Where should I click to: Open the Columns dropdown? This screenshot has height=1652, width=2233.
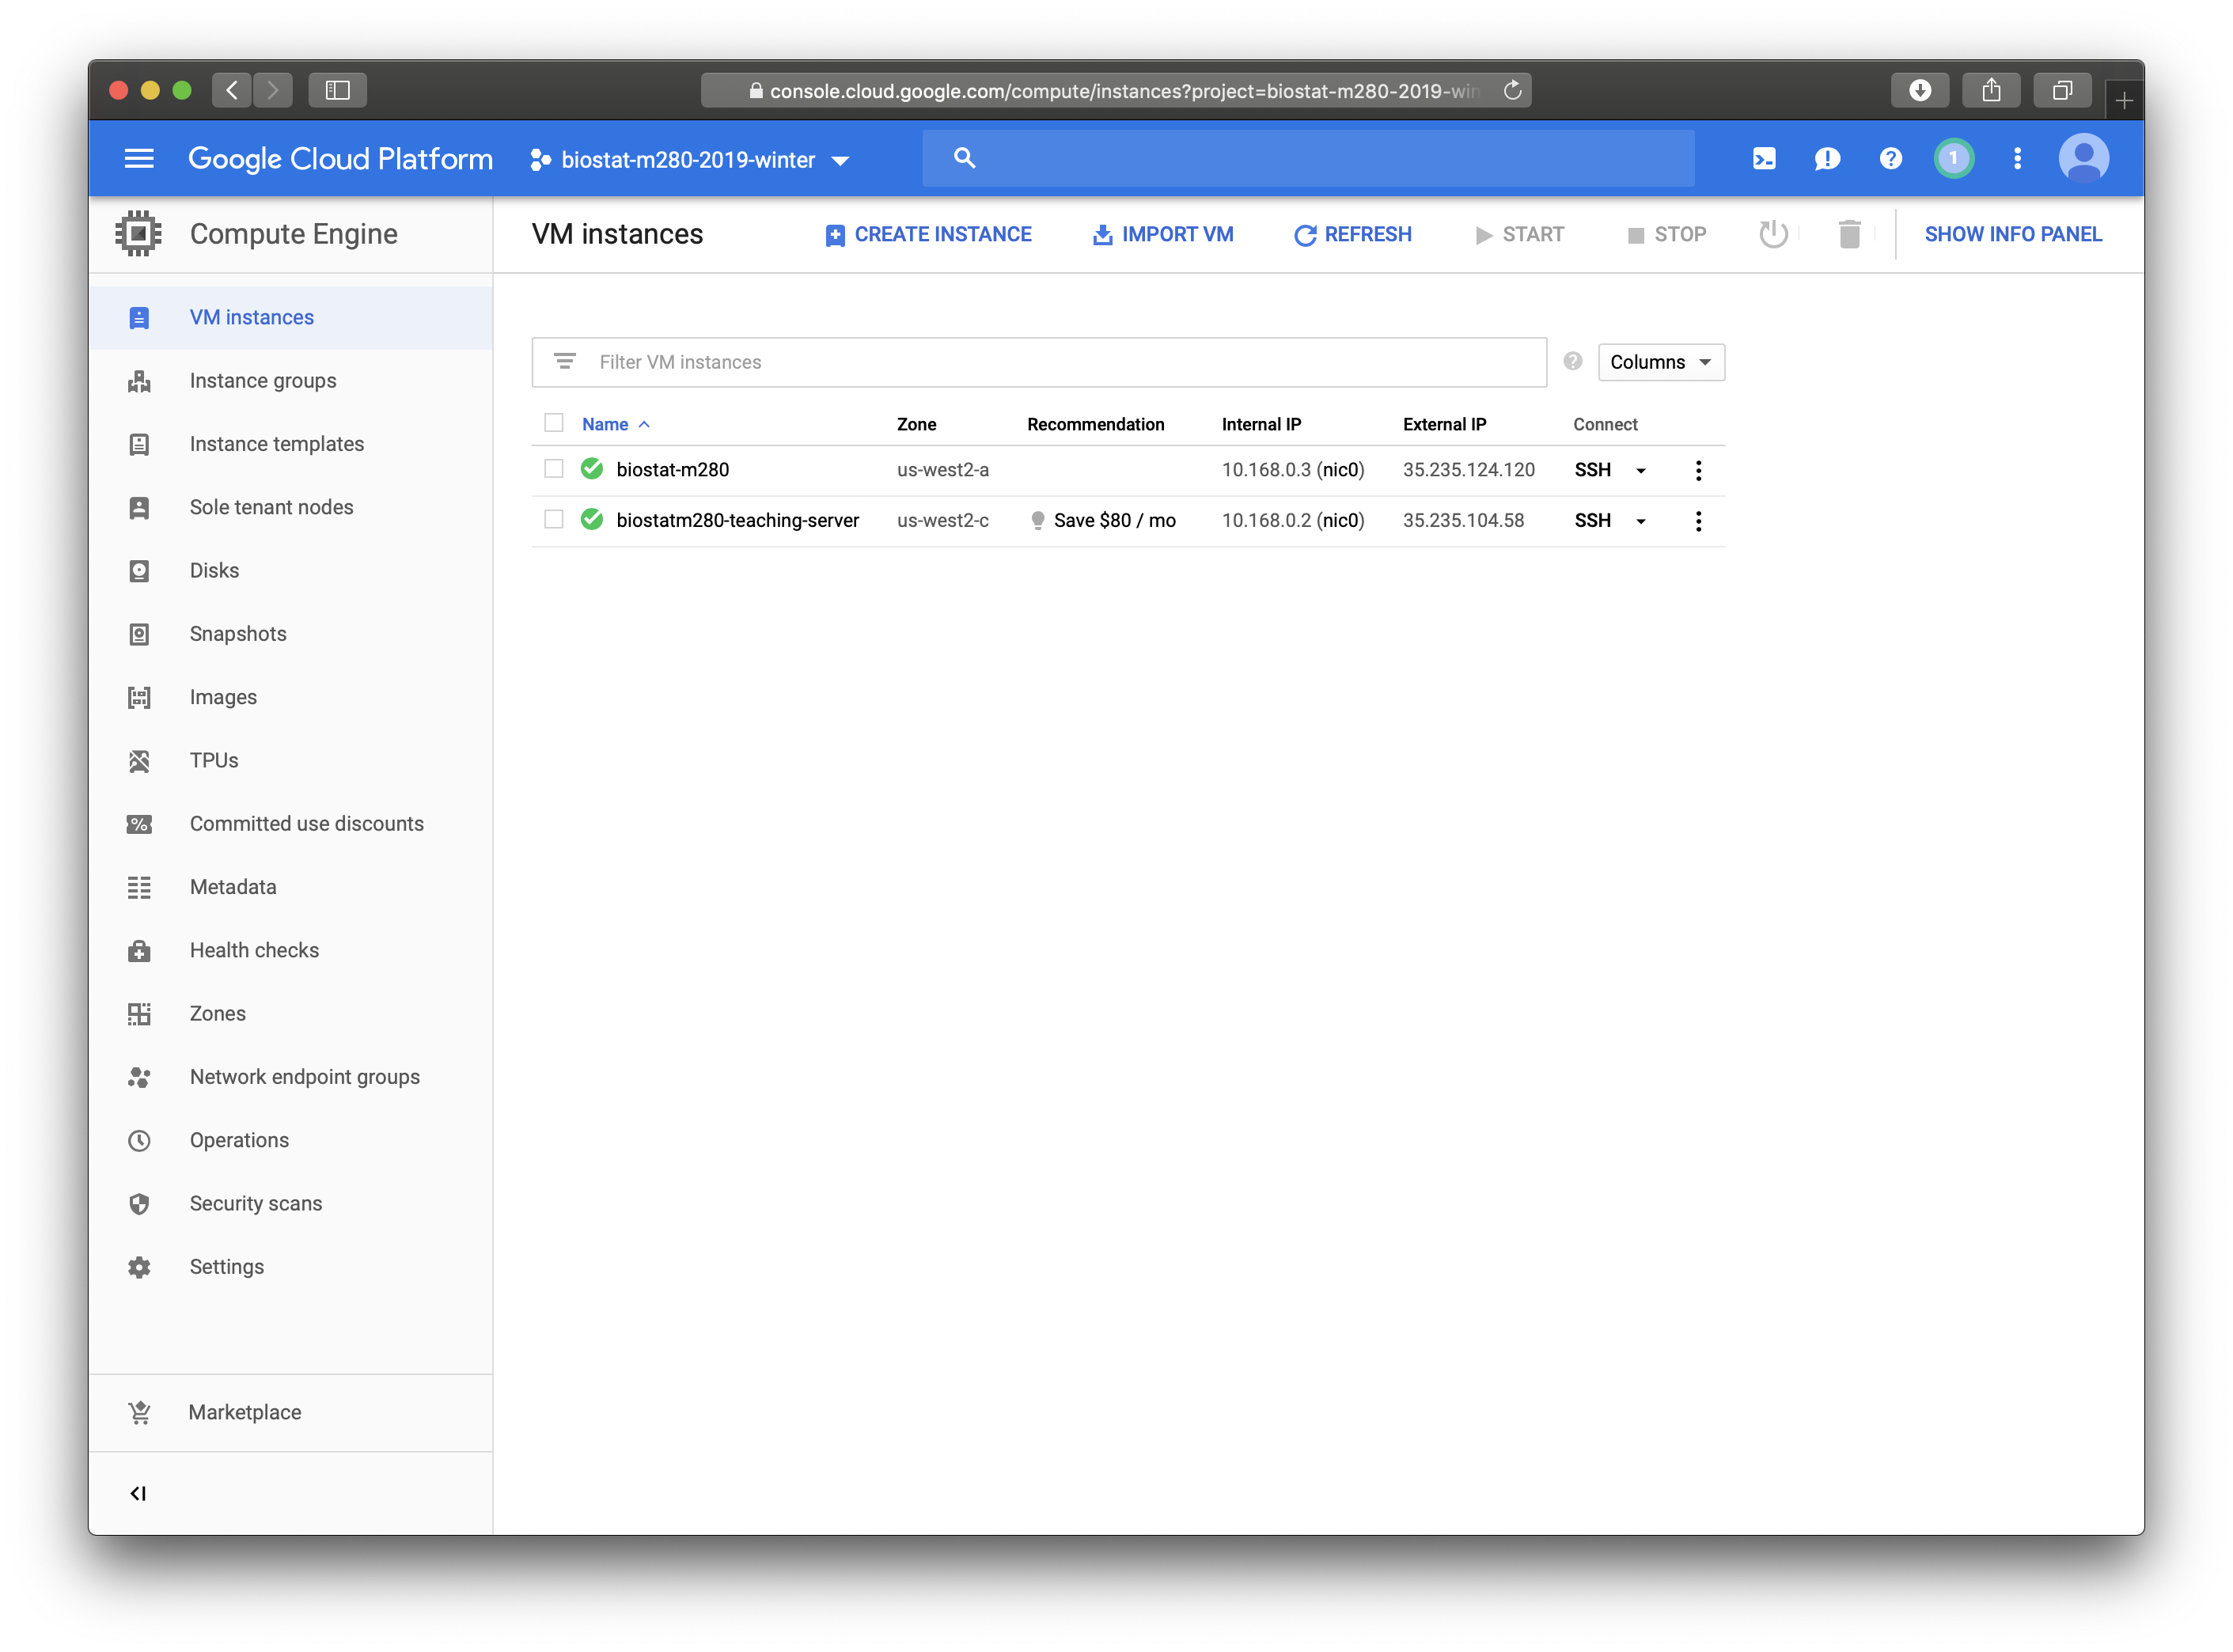click(1660, 362)
